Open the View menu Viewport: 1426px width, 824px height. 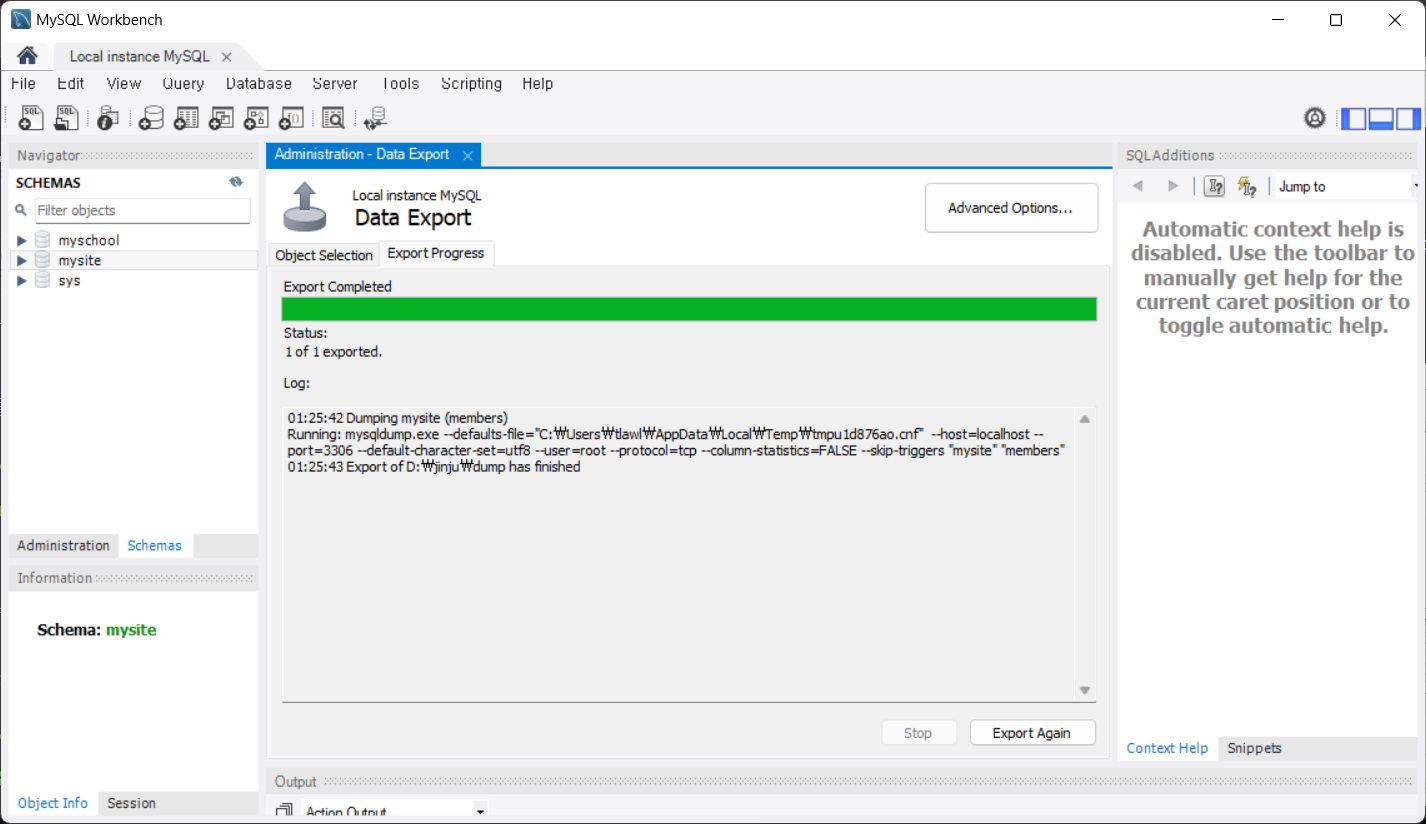(x=124, y=84)
